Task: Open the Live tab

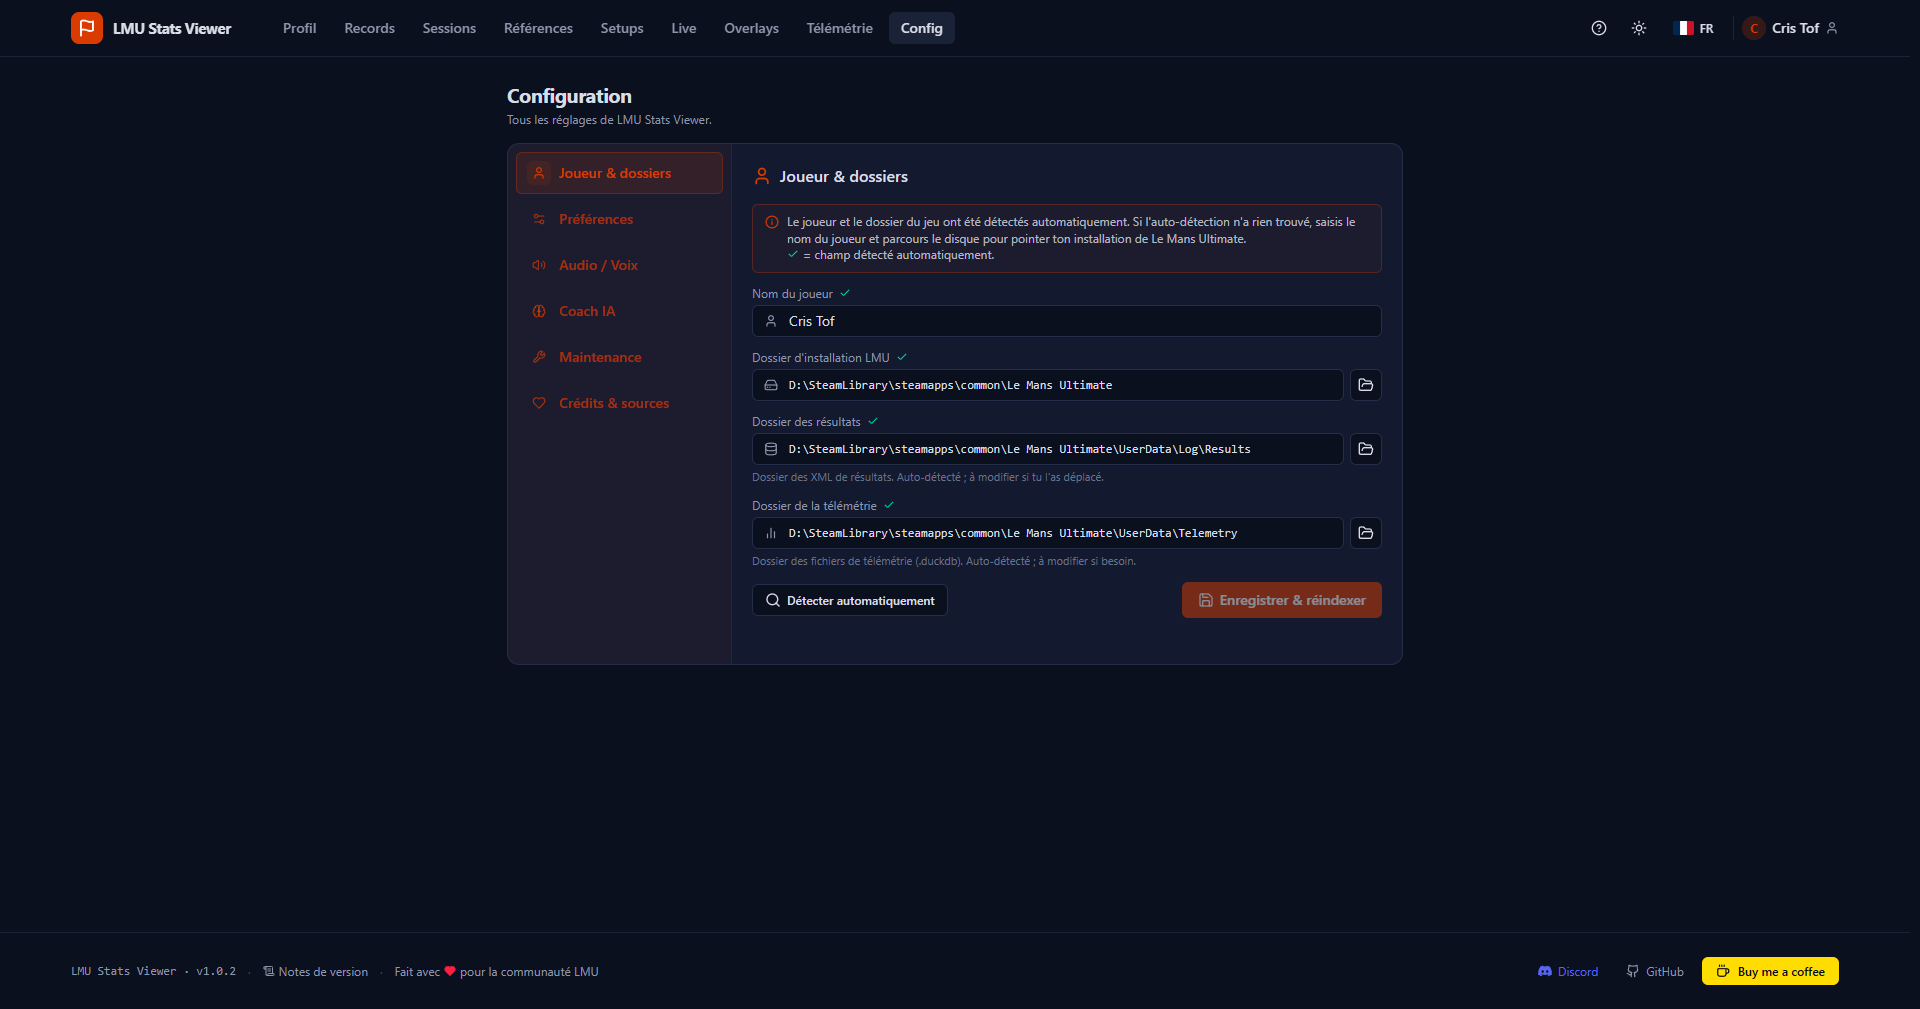Action: [684, 28]
